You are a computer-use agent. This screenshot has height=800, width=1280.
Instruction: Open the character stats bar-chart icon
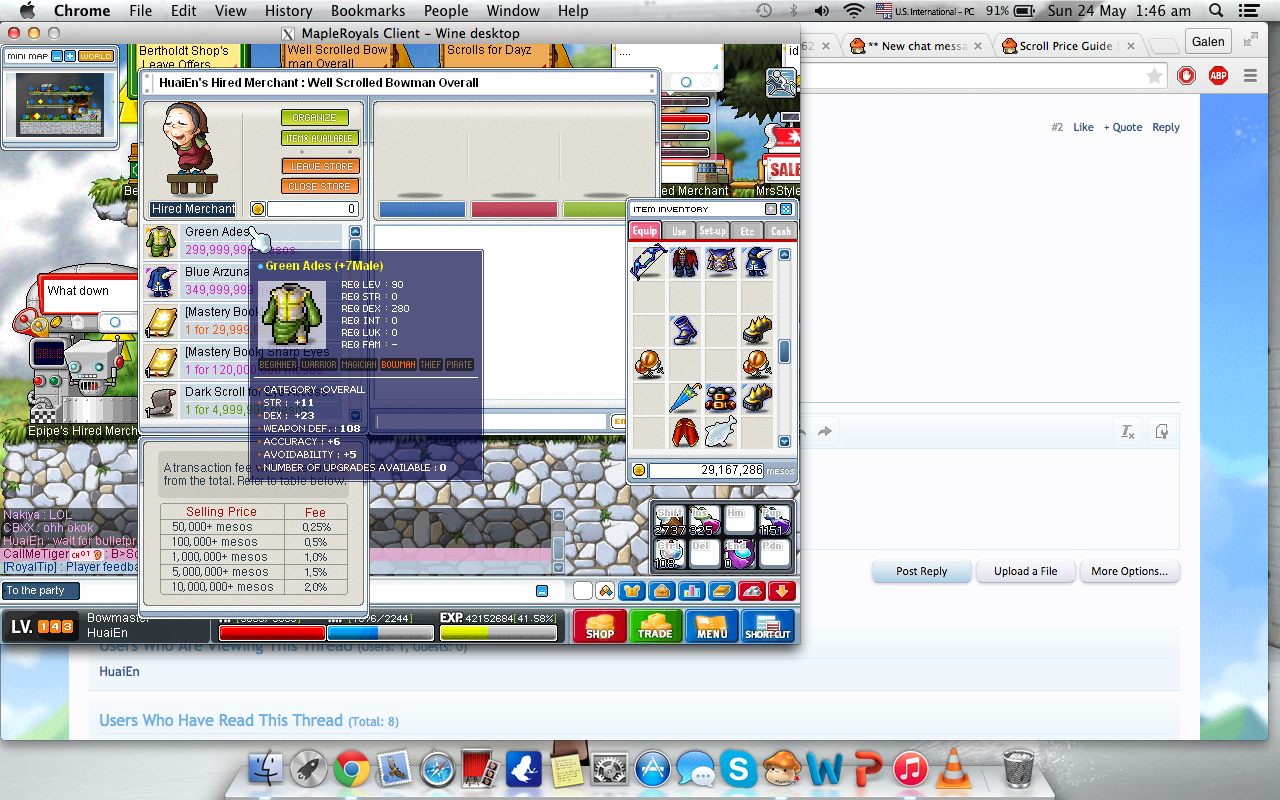691,591
